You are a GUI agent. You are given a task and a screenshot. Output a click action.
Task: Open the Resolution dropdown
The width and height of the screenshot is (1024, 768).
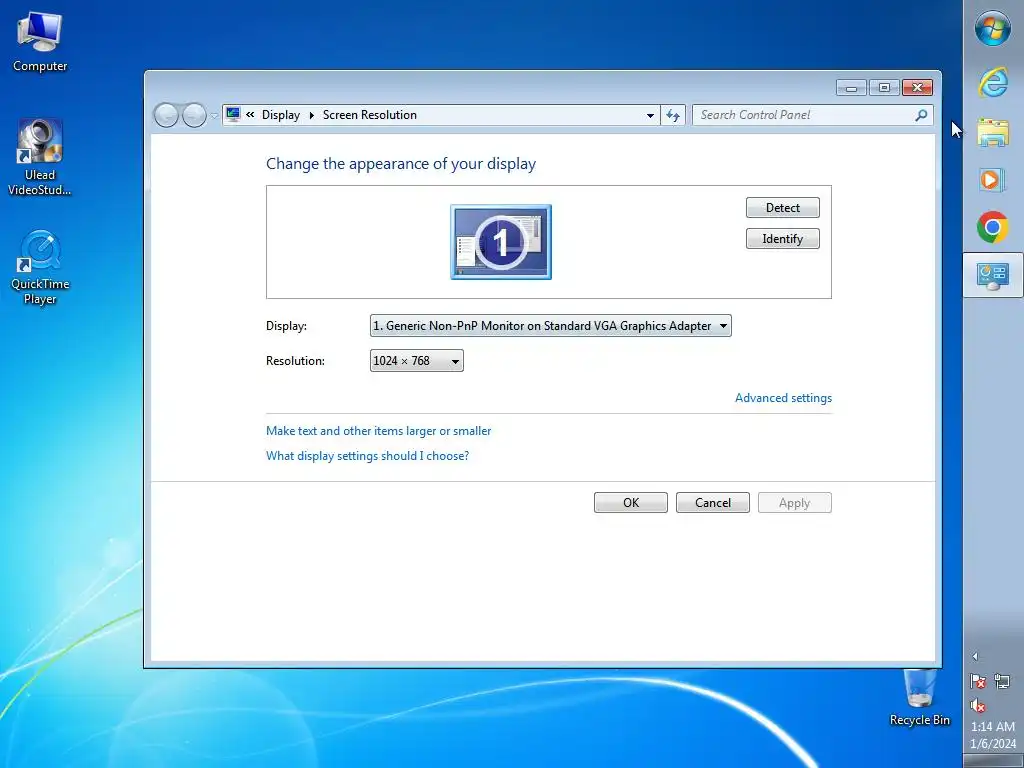[417, 360]
